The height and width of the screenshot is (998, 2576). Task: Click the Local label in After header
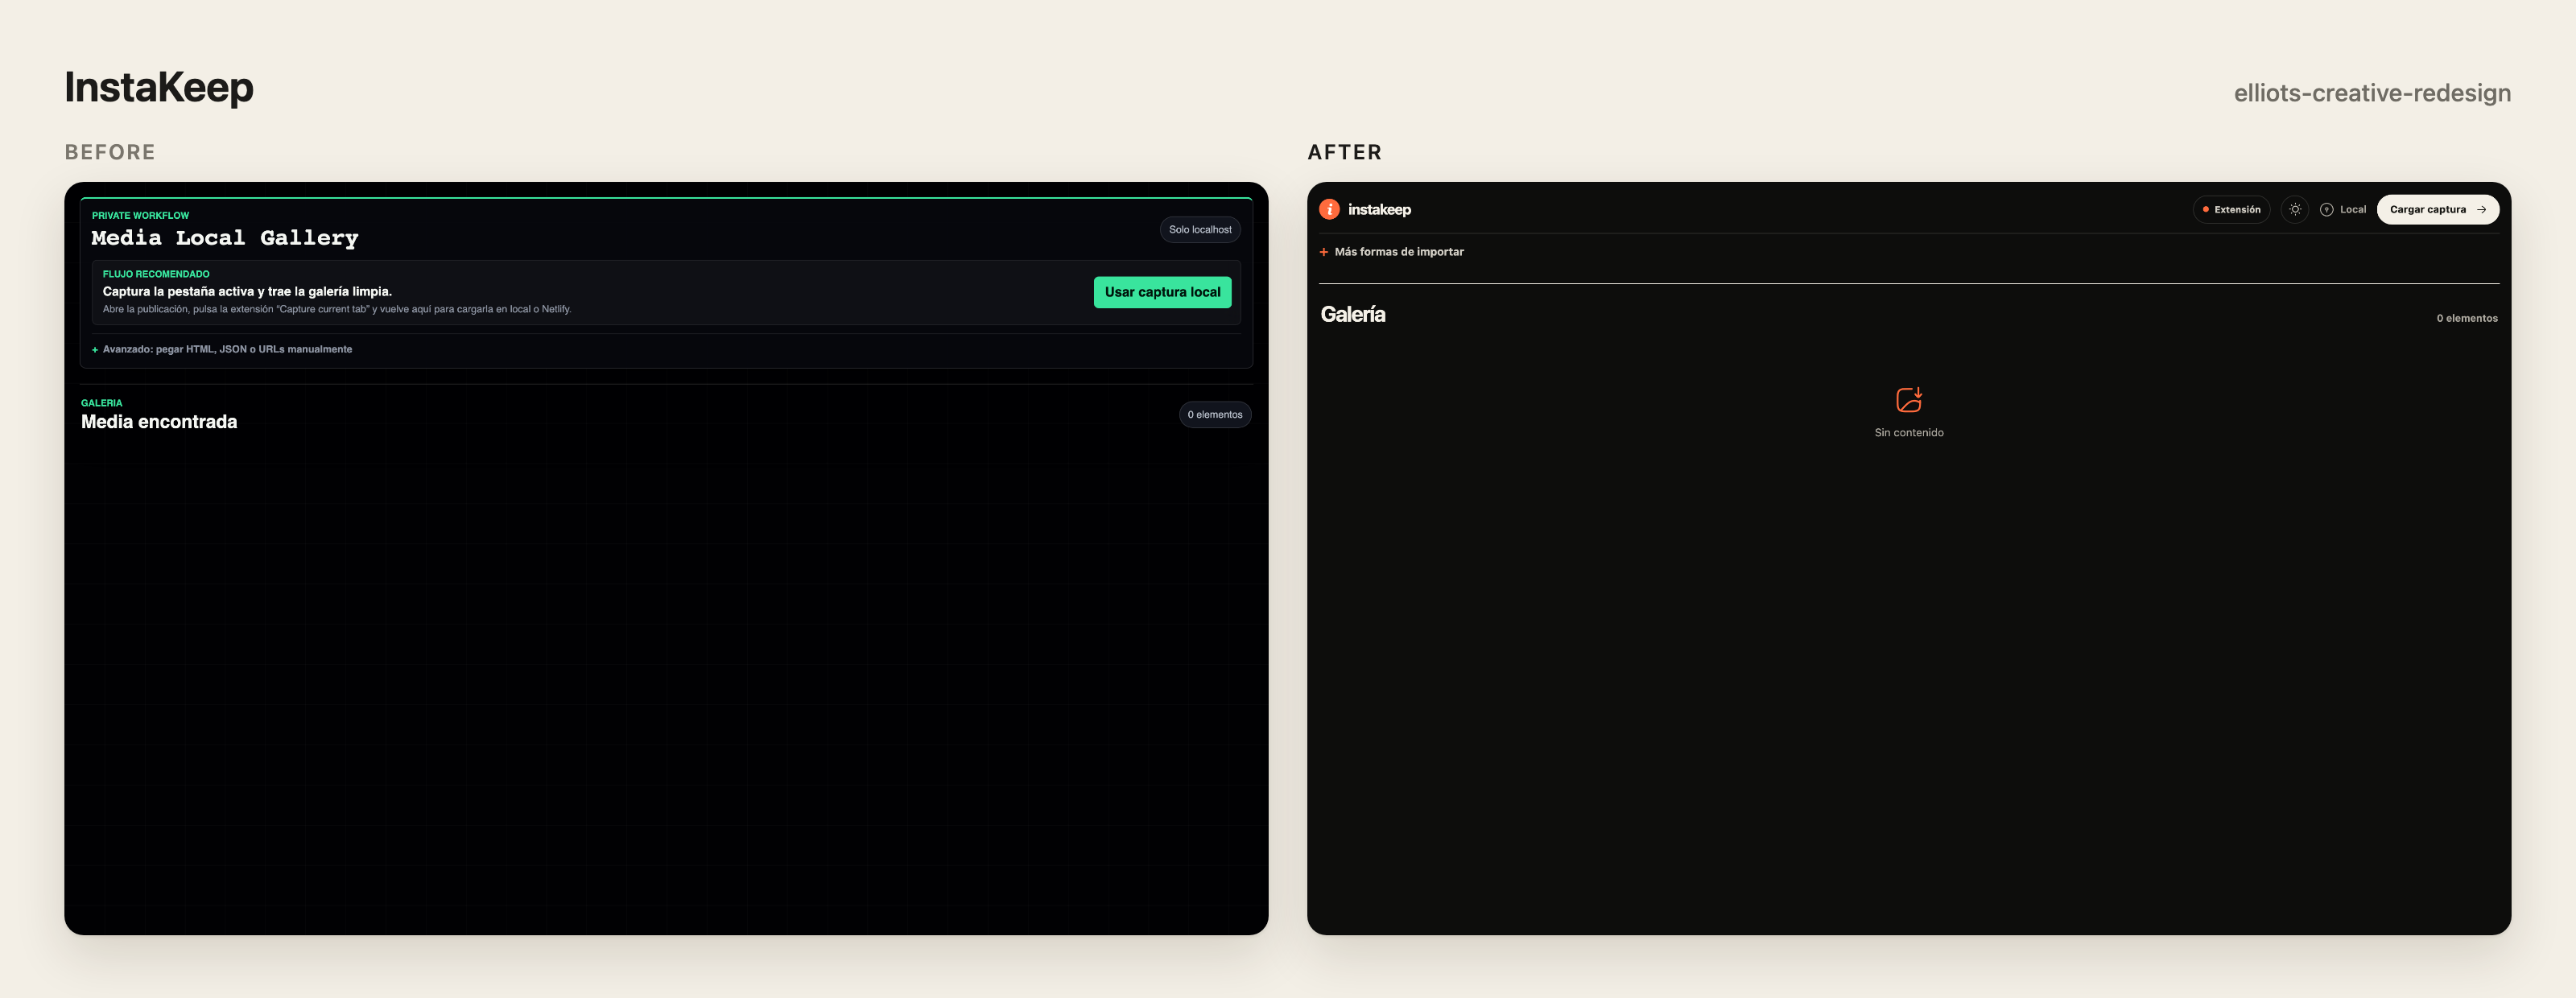2353,209
